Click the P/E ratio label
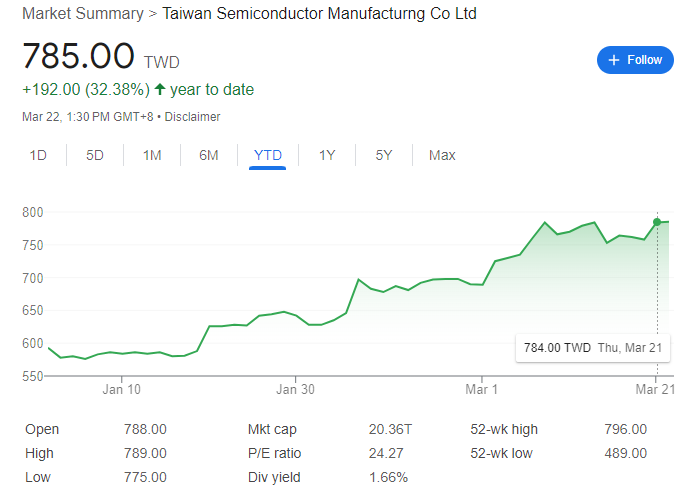 point(274,453)
